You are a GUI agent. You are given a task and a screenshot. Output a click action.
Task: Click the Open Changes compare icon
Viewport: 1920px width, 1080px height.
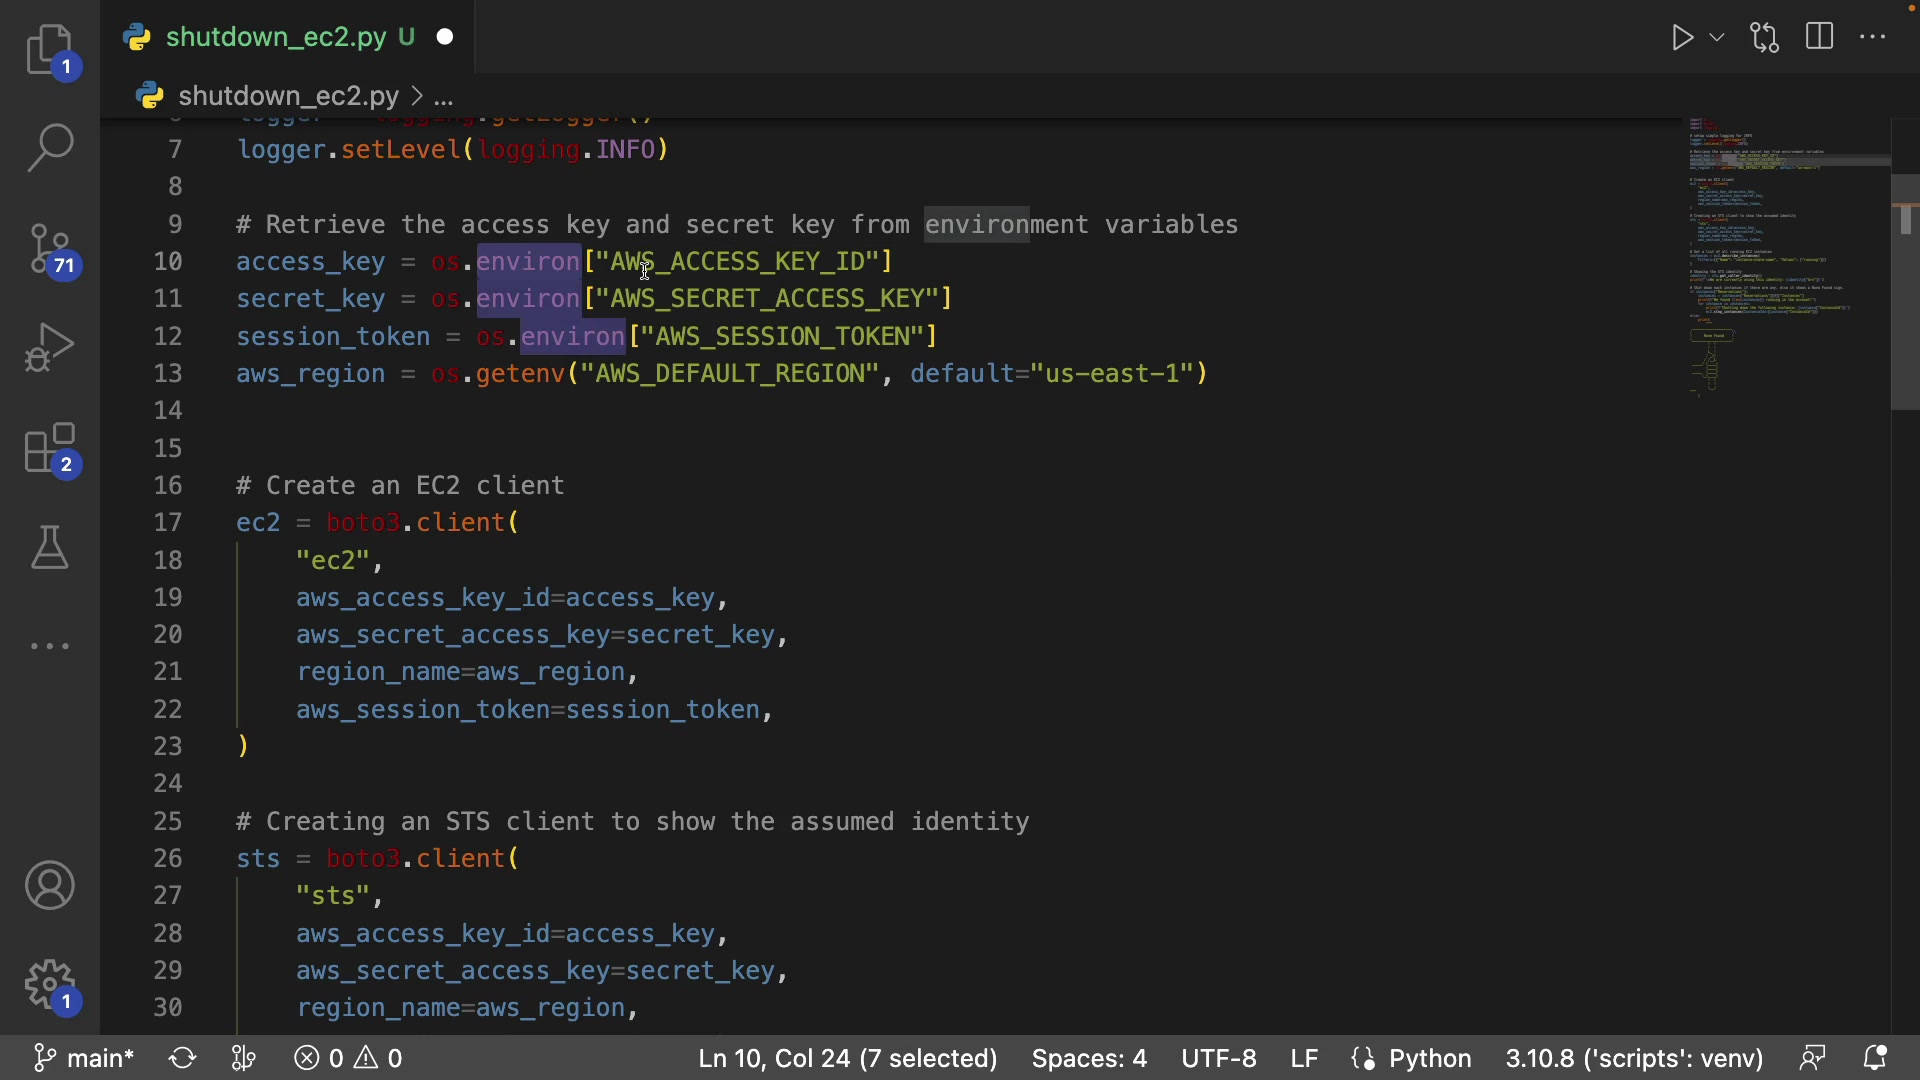tap(1766, 38)
